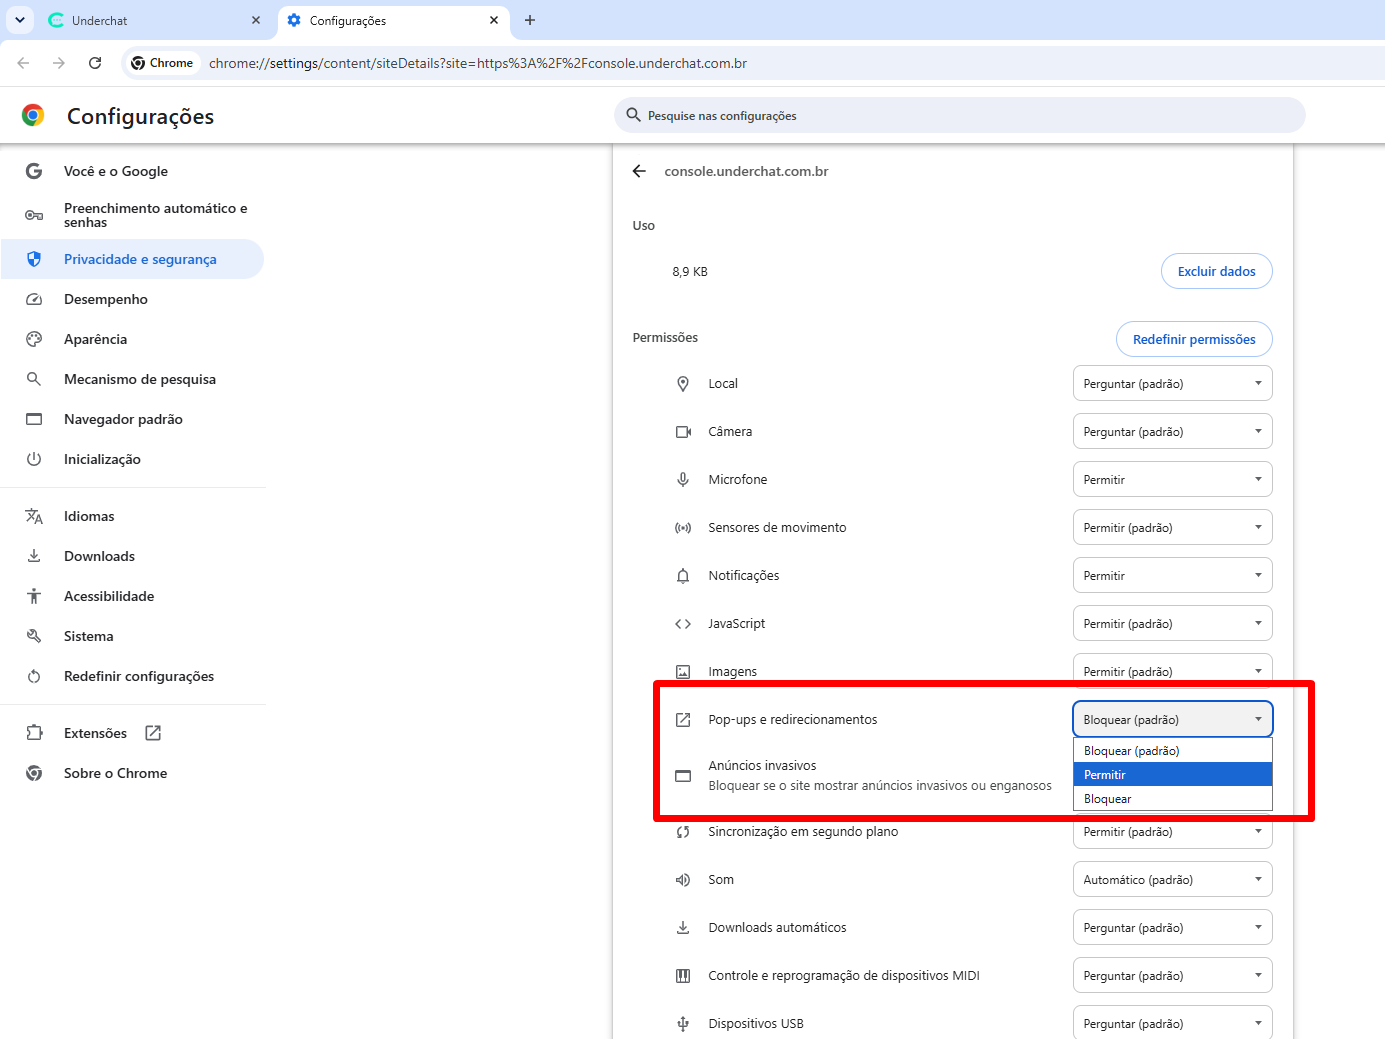Open the Local permission dropdown

coord(1172,383)
